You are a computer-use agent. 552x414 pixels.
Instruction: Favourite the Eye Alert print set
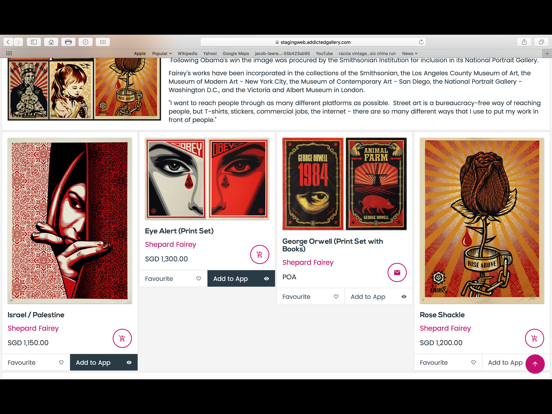173,278
